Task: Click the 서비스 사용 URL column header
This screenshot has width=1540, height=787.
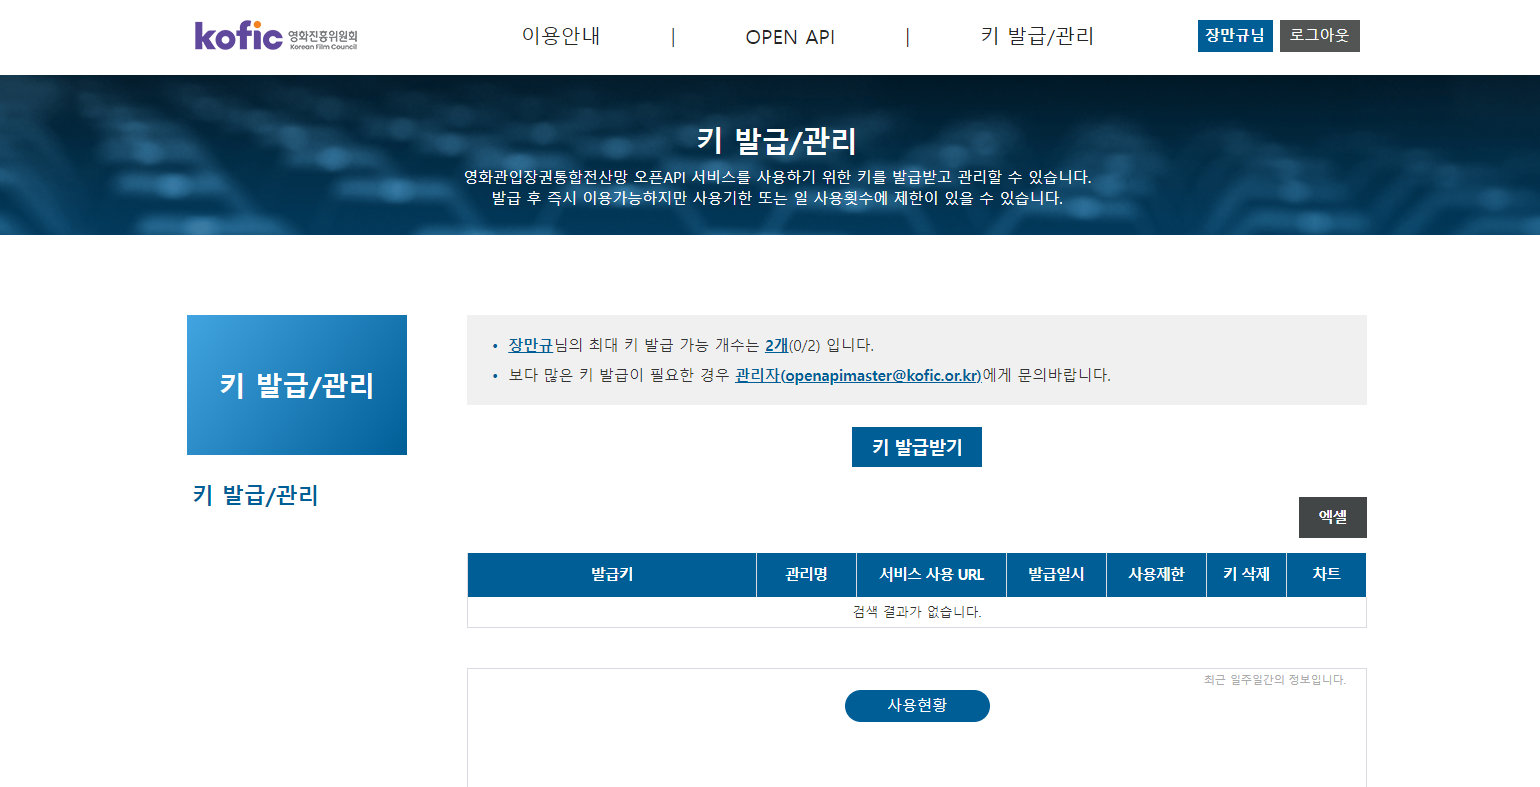Action: pyautogui.click(x=932, y=575)
